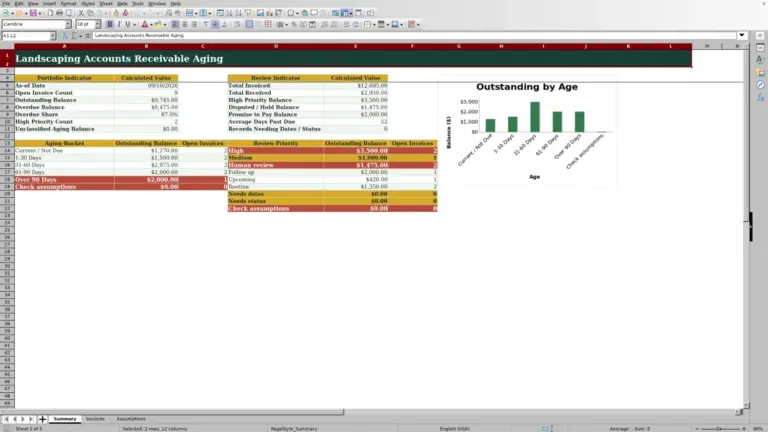Click the Formula equals icon
Screen dimensions: 768x432
[88, 36]
